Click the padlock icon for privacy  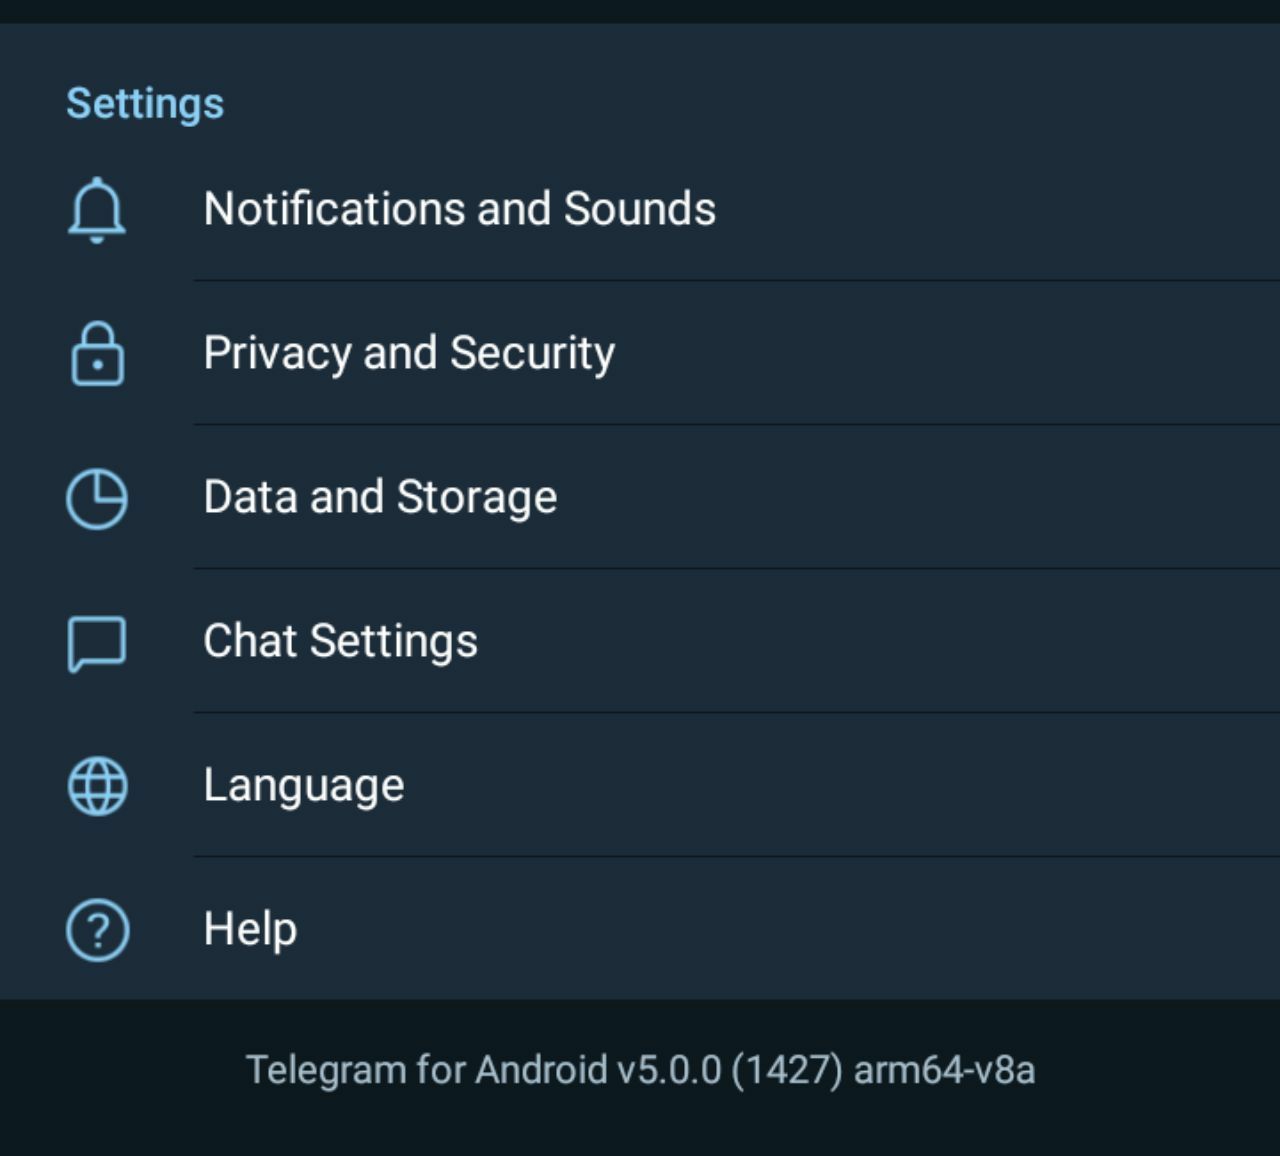coord(97,354)
